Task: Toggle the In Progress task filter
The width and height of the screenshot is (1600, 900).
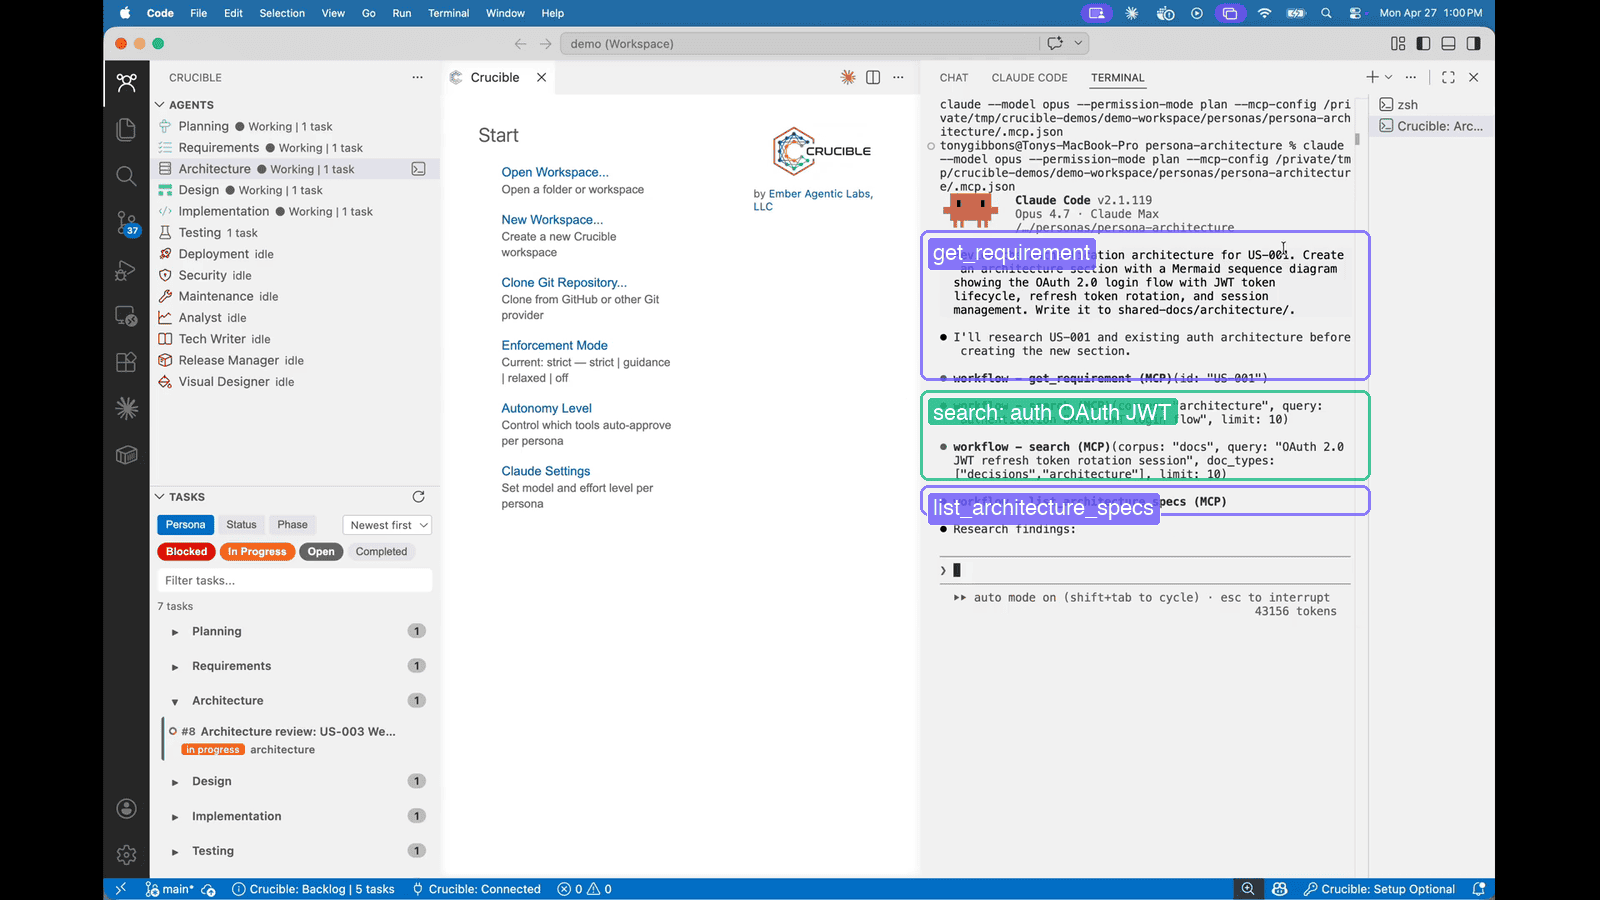Action: point(257,552)
